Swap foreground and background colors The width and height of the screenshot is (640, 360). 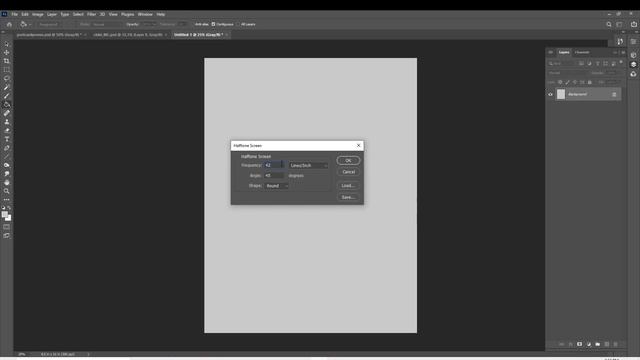9,208
